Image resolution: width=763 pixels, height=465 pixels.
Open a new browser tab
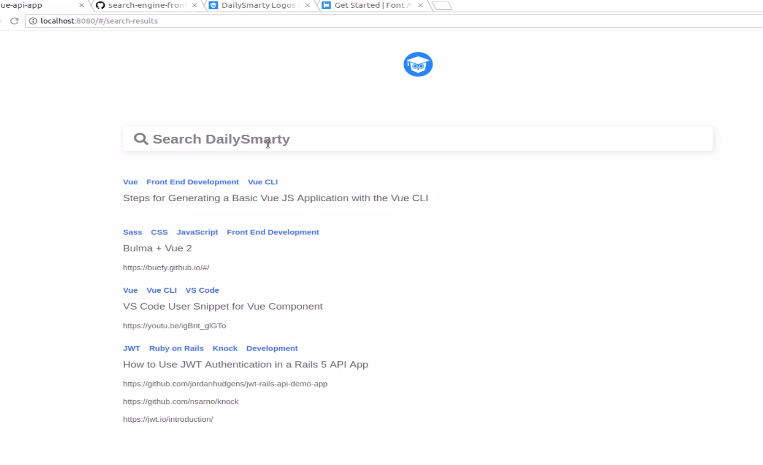tap(442, 6)
